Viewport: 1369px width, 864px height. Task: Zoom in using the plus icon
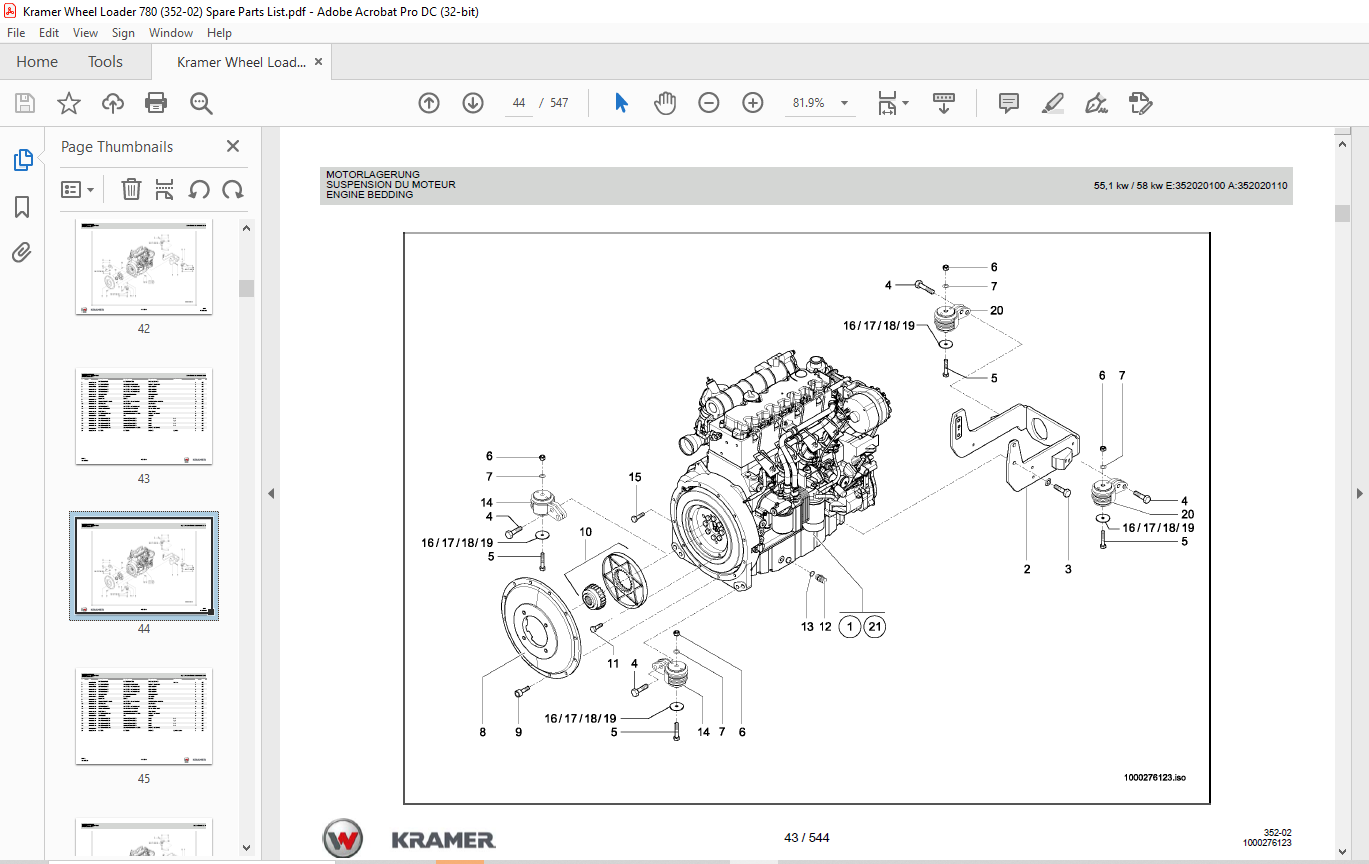tap(753, 103)
